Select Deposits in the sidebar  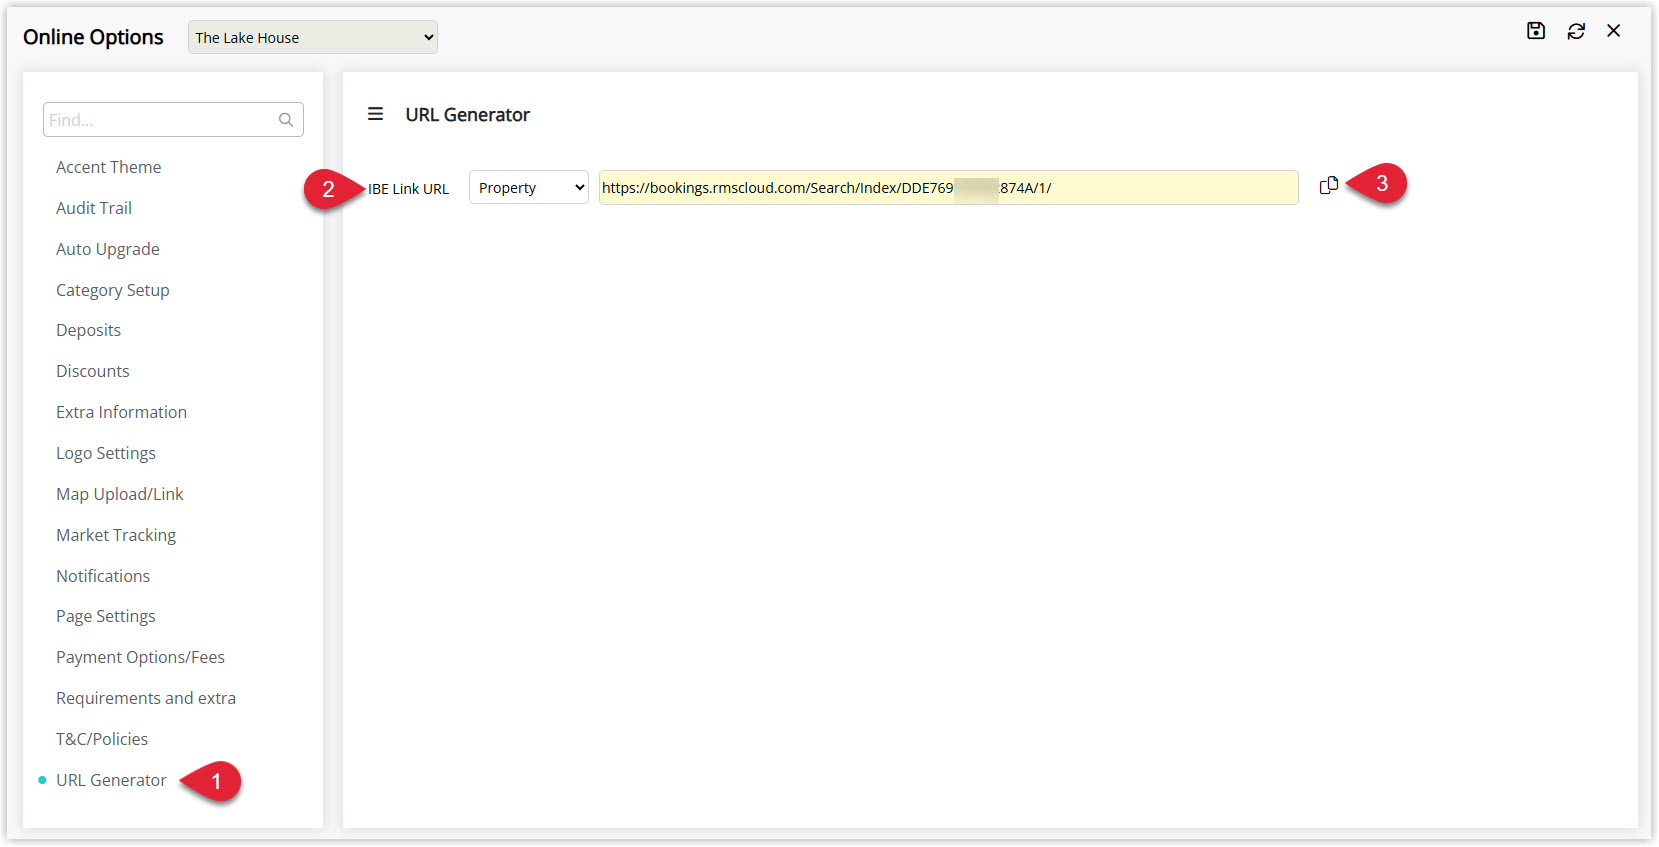tap(88, 330)
